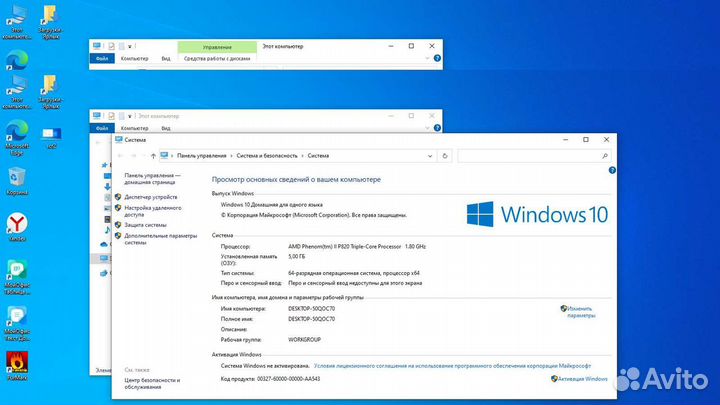
Task: Click Настройка удаленного доступа link
Action: pyautogui.click(x=152, y=210)
